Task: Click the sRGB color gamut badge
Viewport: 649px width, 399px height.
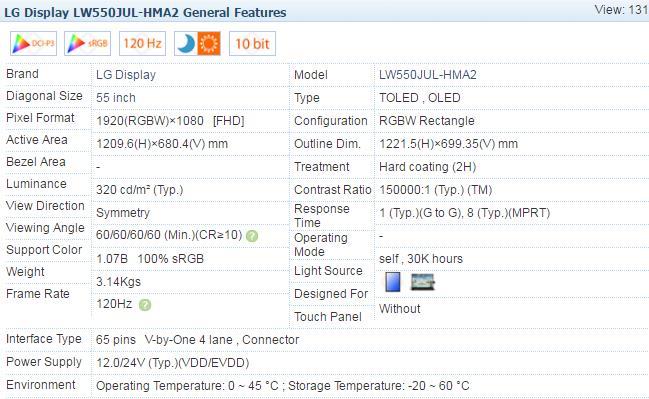Action: point(87,43)
